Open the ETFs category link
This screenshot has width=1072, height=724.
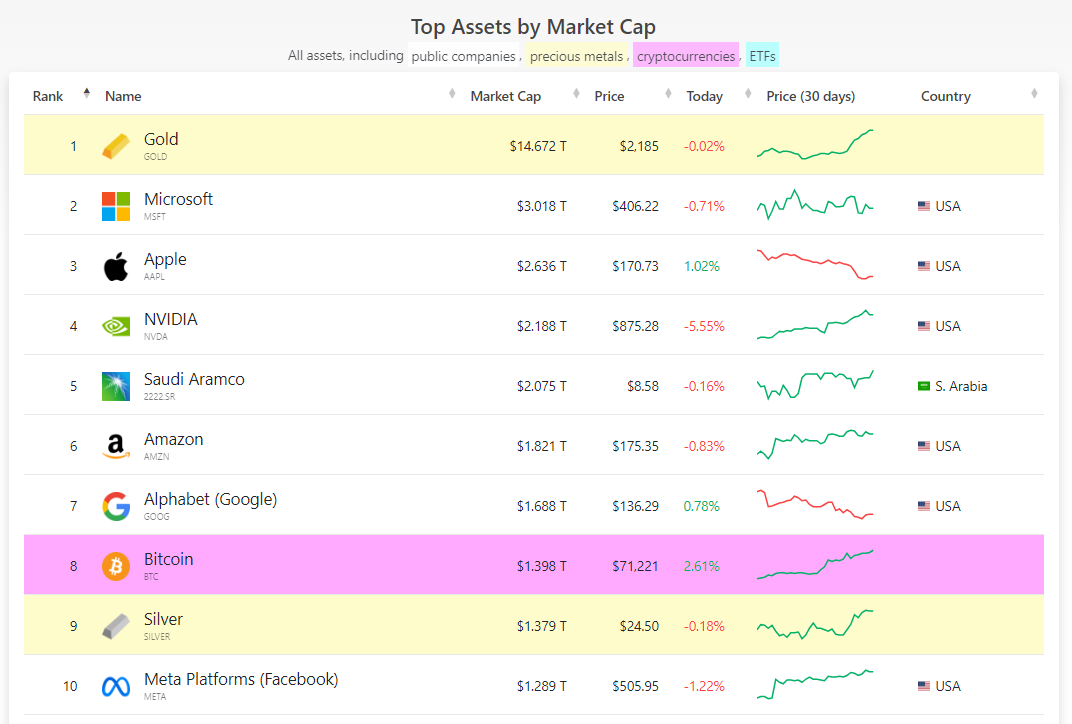pos(762,56)
